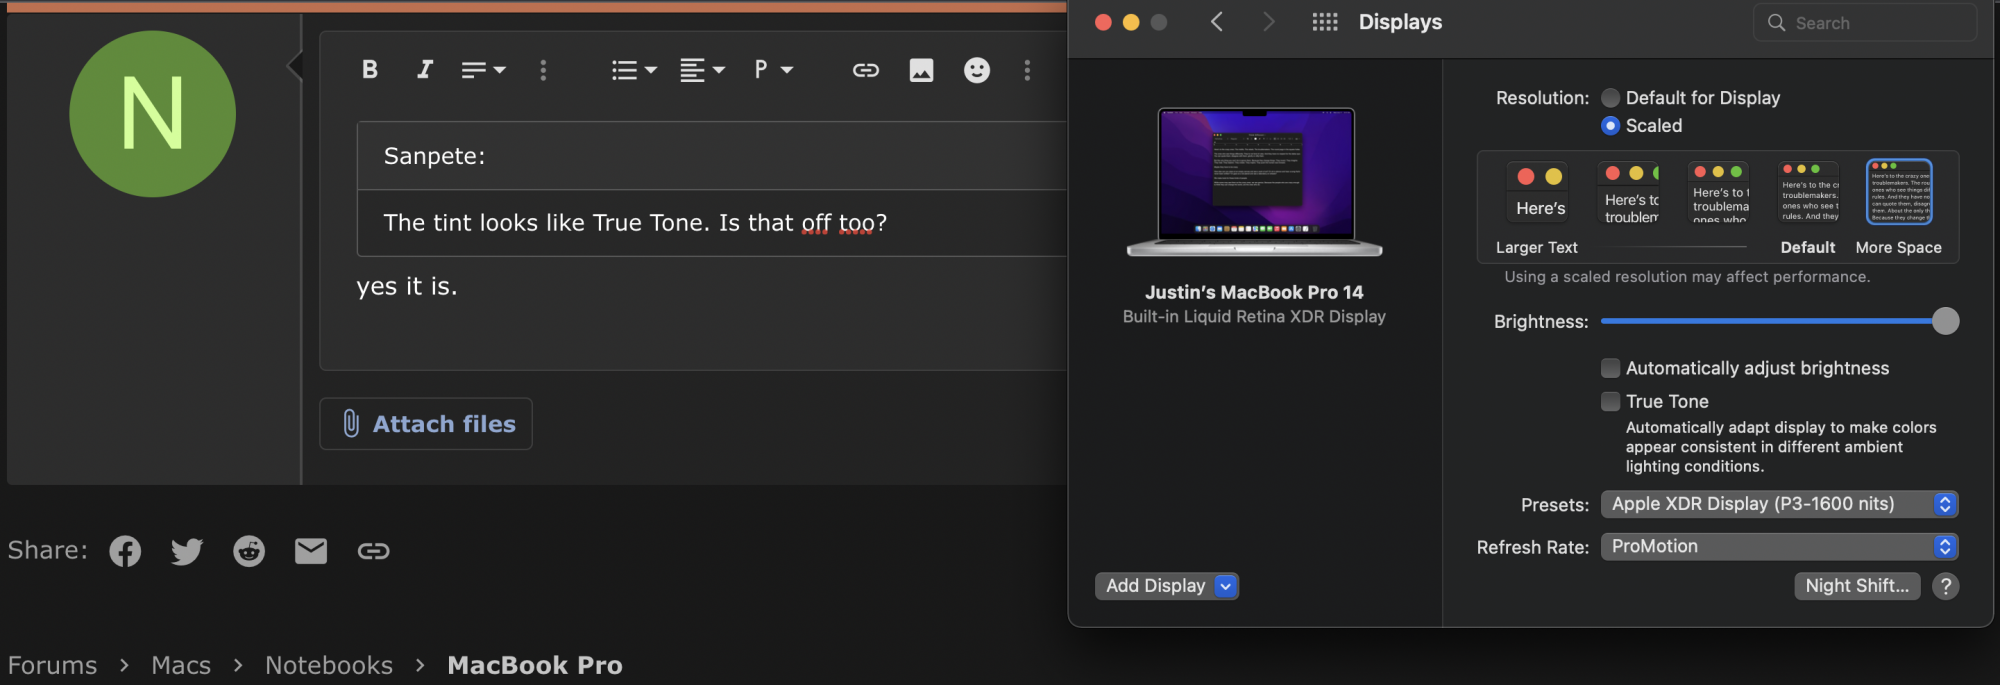The image size is (2000, 685).
Task: Insert a link using the chain icon
Action: 866,70
